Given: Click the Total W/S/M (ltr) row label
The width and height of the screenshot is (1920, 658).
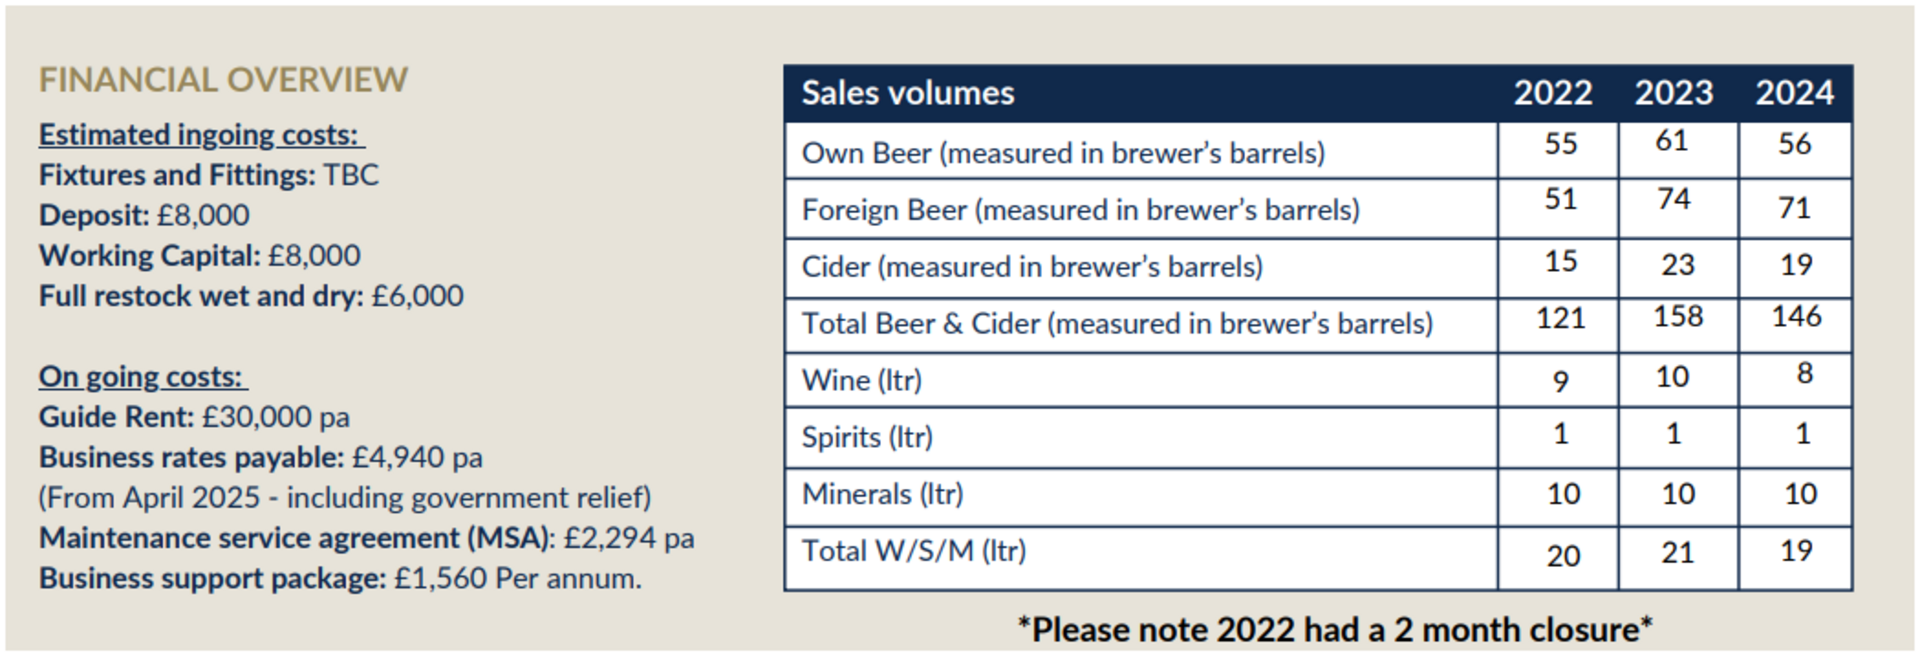Looking at the screenshot, I should [914, 551].
